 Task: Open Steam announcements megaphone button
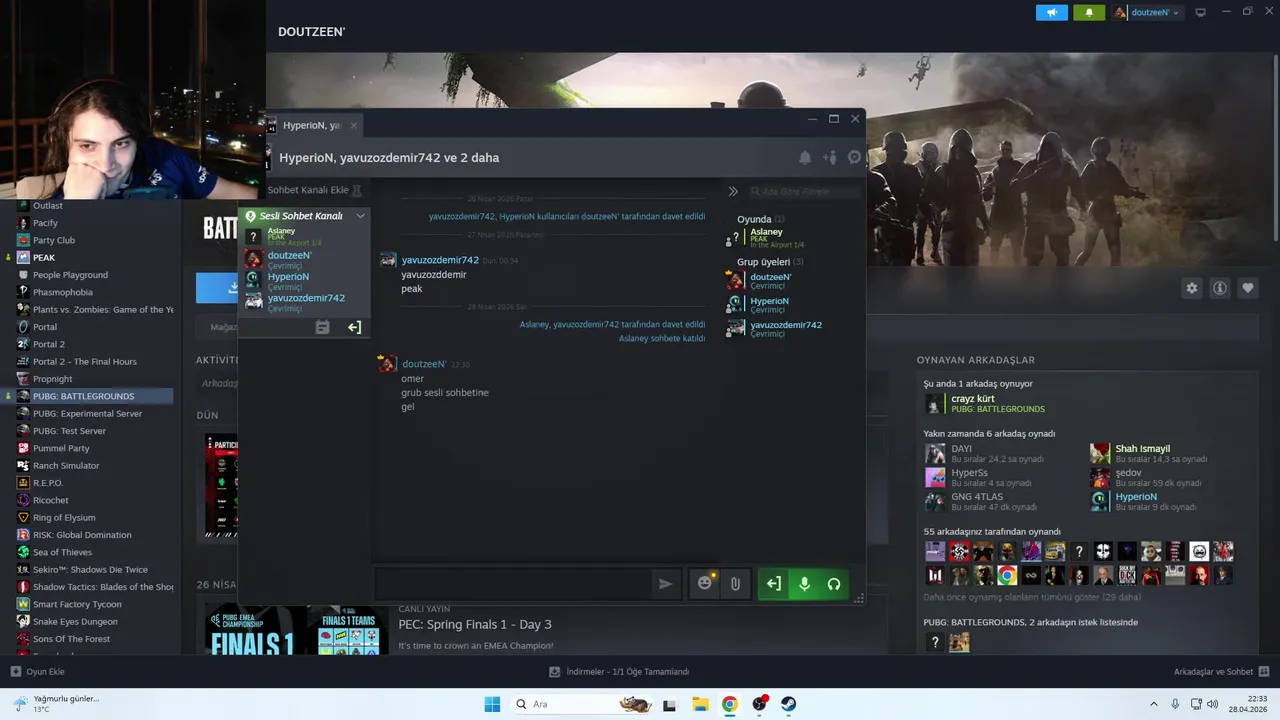(1051, 12)
